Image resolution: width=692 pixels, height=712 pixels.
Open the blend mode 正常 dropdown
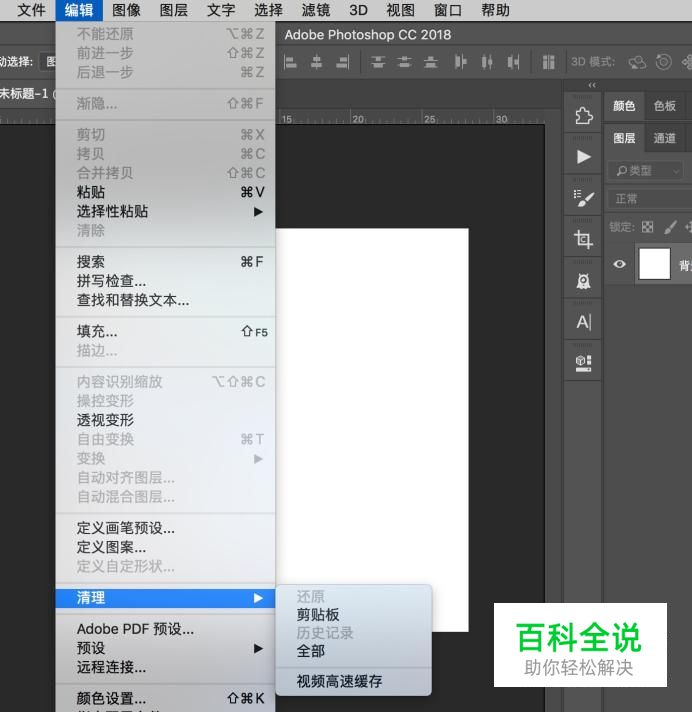pyautogui.click(x=649, y=199)
